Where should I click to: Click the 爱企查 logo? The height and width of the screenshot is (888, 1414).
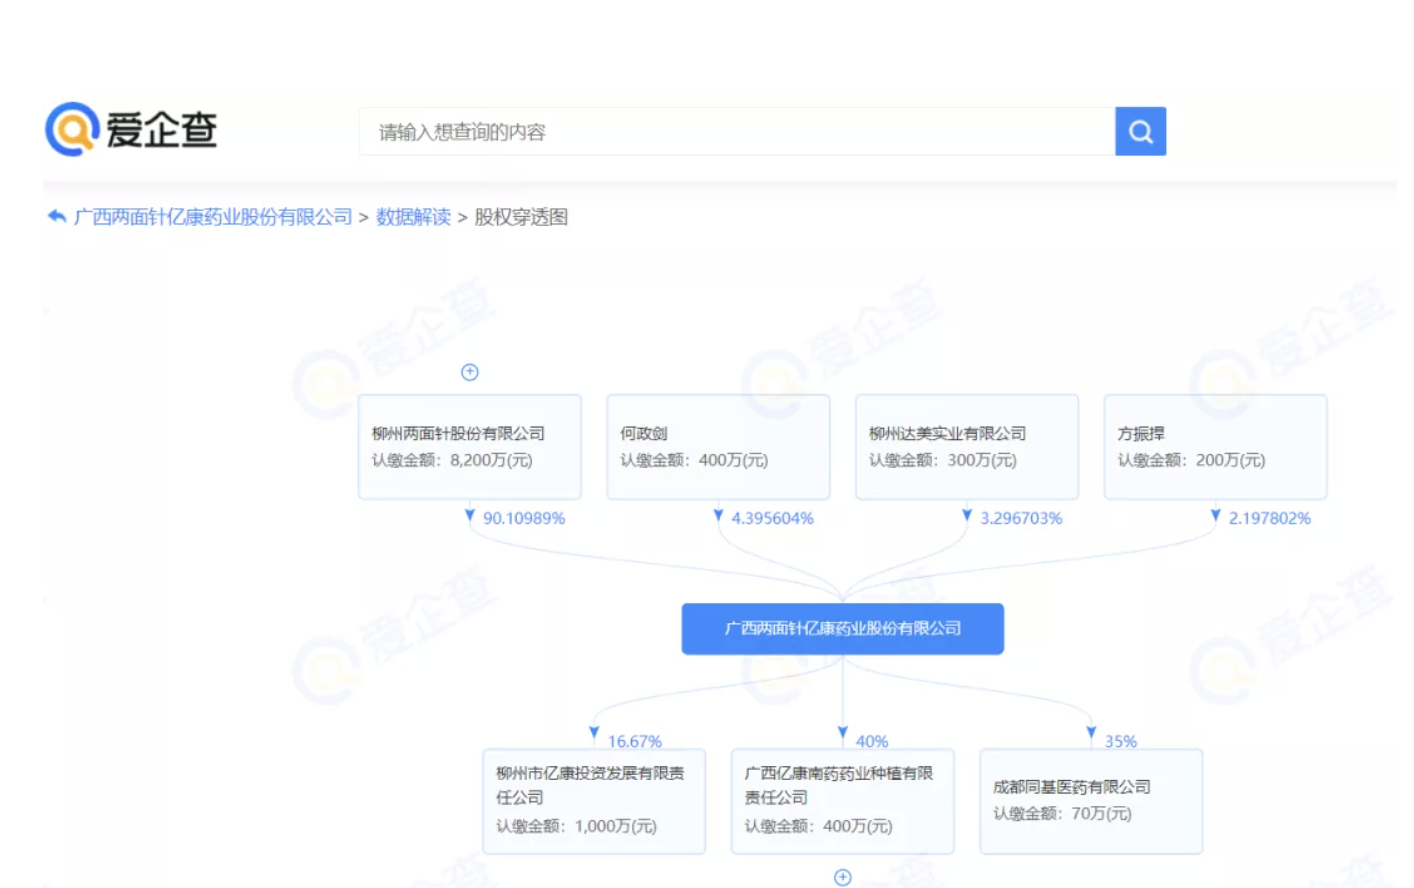pyautogui.click(x=131, y=130)
